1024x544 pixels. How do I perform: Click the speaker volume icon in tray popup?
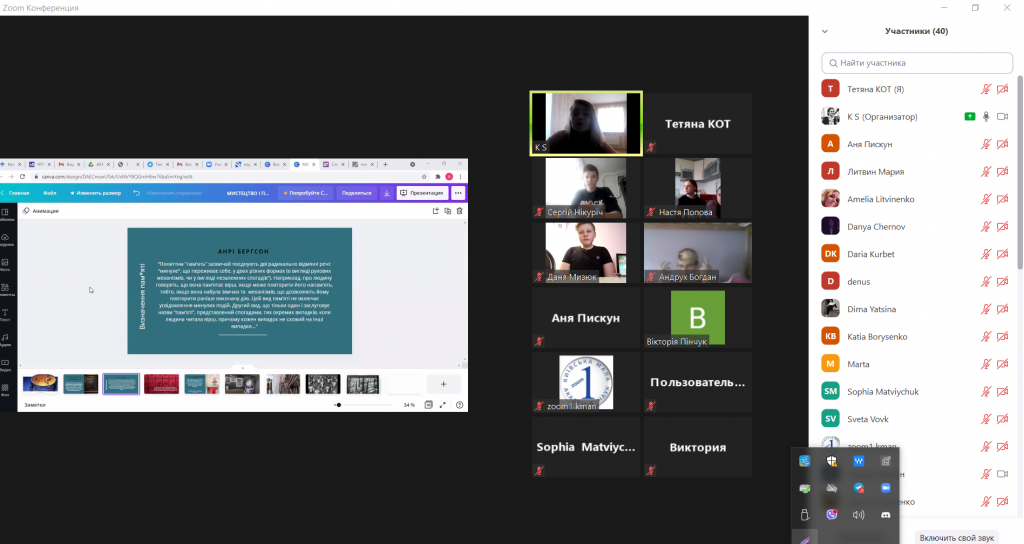pos(858,515)
